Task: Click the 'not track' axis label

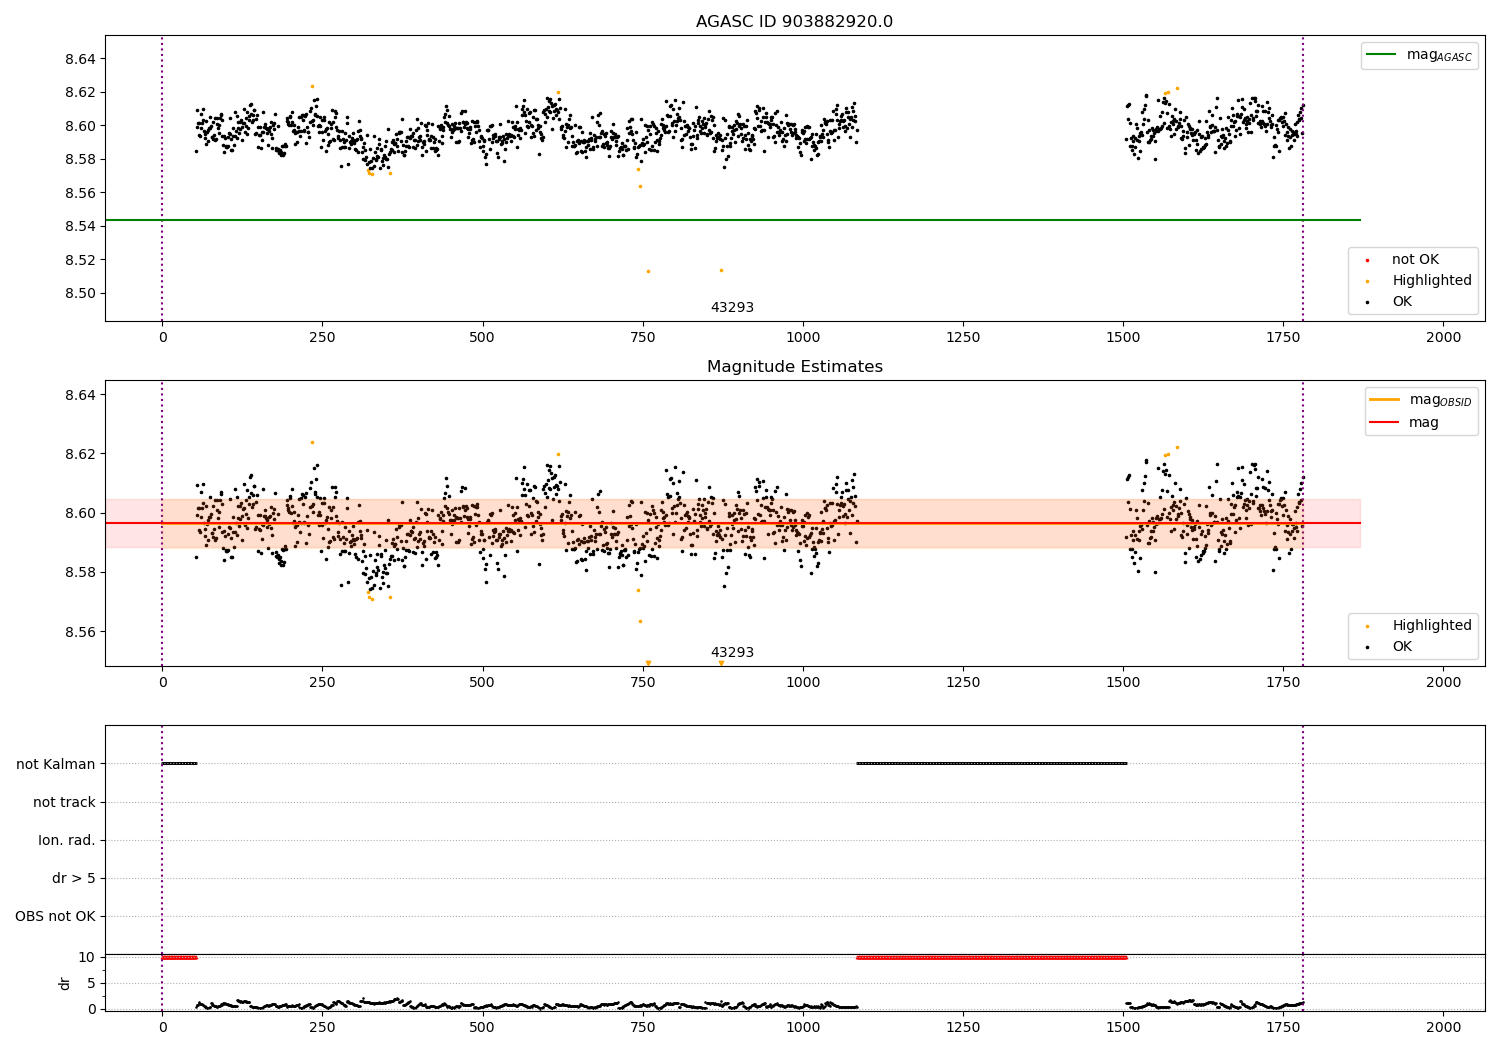Action: pyautogui.click(x=64, y=802)
